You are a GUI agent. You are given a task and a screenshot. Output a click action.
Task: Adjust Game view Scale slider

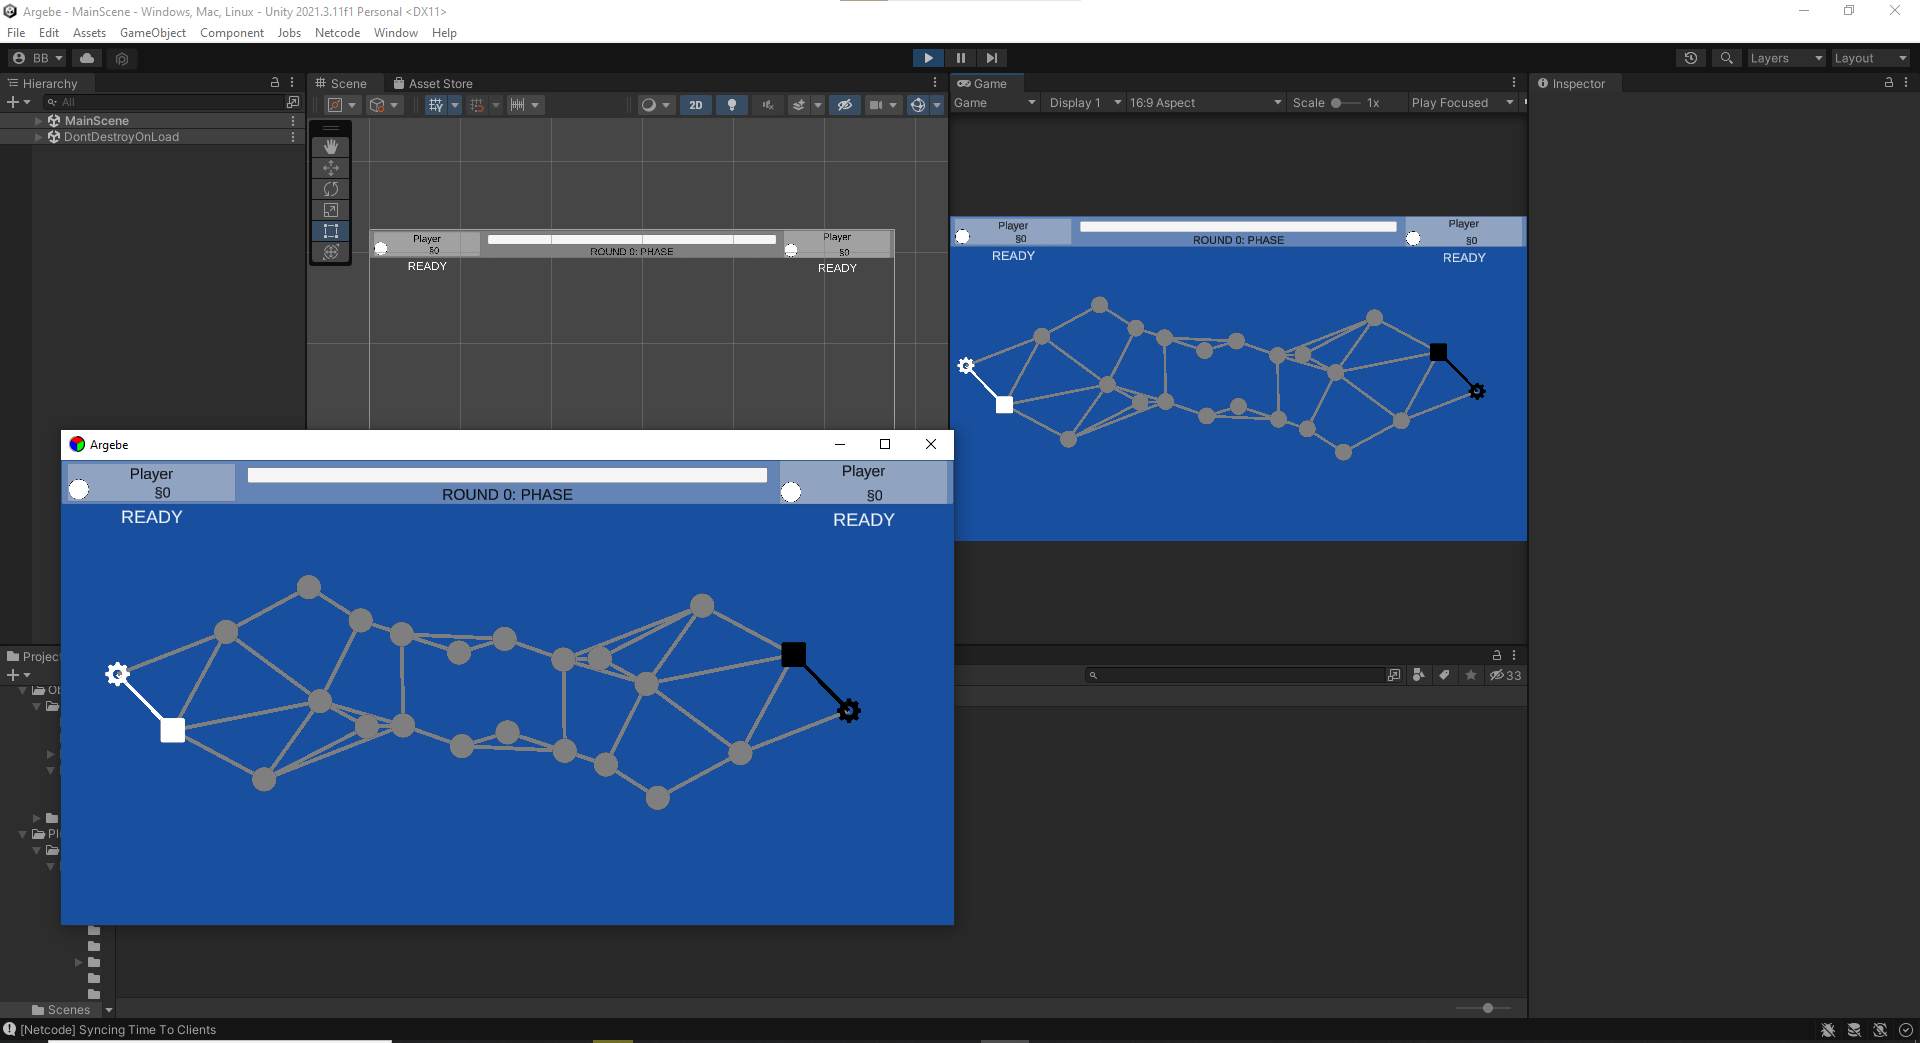pyautogui.click(x=1346, y=103)
